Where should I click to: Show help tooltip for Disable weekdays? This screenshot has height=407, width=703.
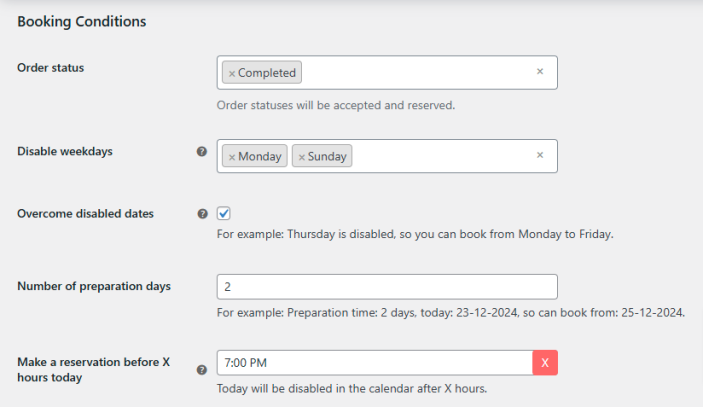pyautogui.click(x=202, y=152)
